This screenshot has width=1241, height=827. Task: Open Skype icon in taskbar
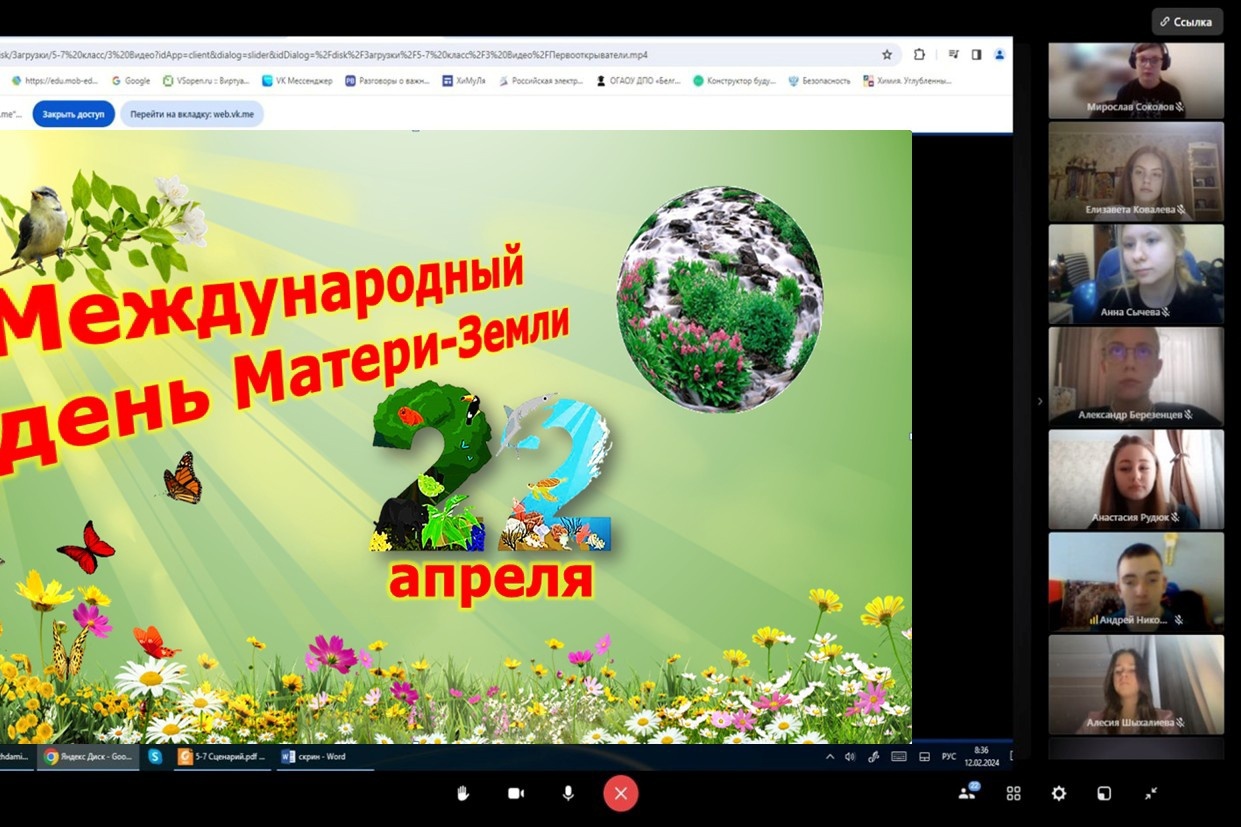tap(155, 757)
